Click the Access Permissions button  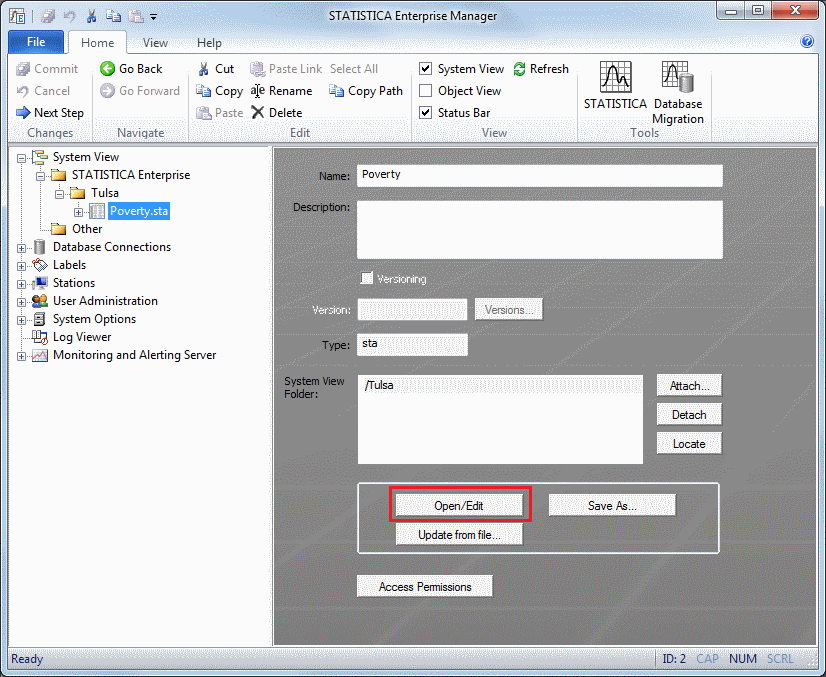(424, 587)
